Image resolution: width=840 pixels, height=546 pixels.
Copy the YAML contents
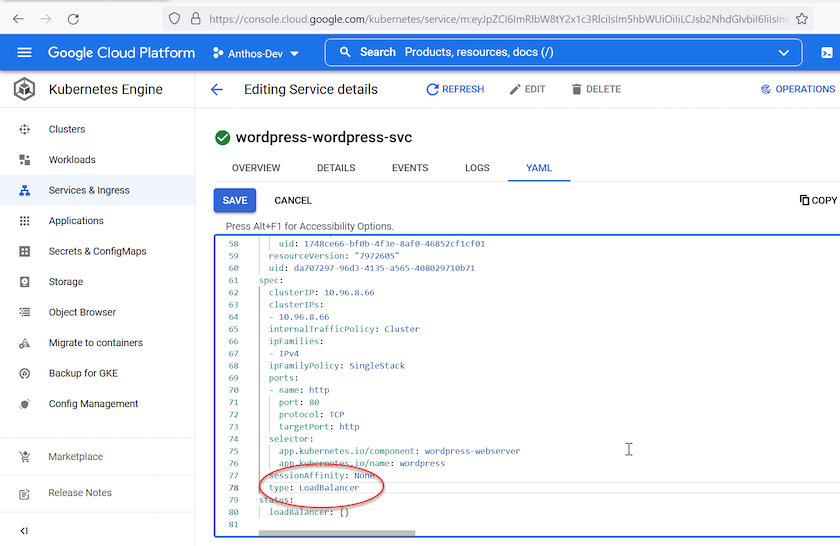coord(818,200)
